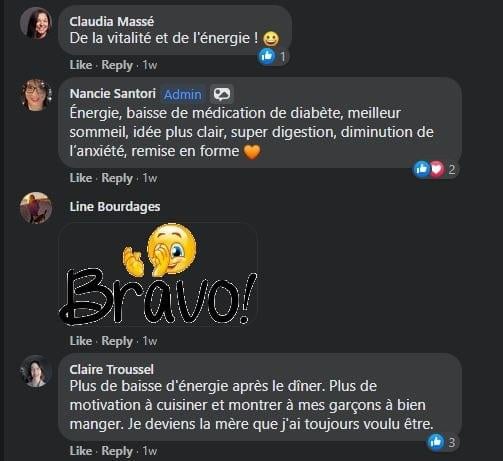View the 3 likes on Claire's comment
The height and width of the screenshot is (461, 503).
pos(442,442)
